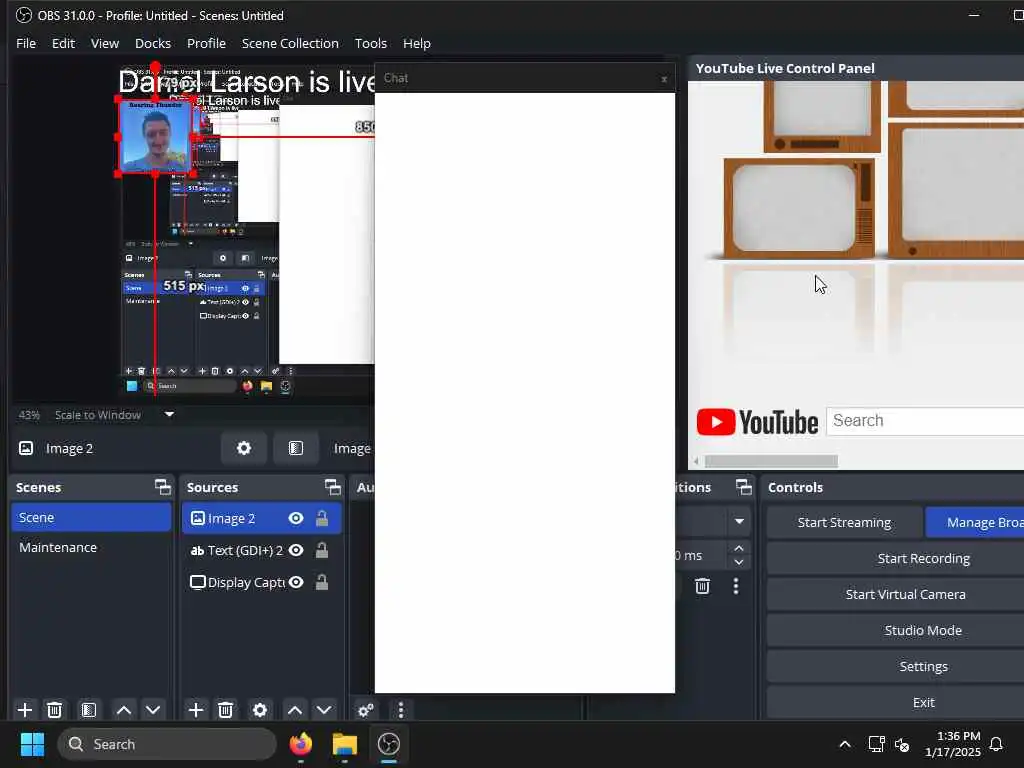Focus the YouTube Search field
The width and height of the screenshot is (1024, 768).
coord(925,421)
